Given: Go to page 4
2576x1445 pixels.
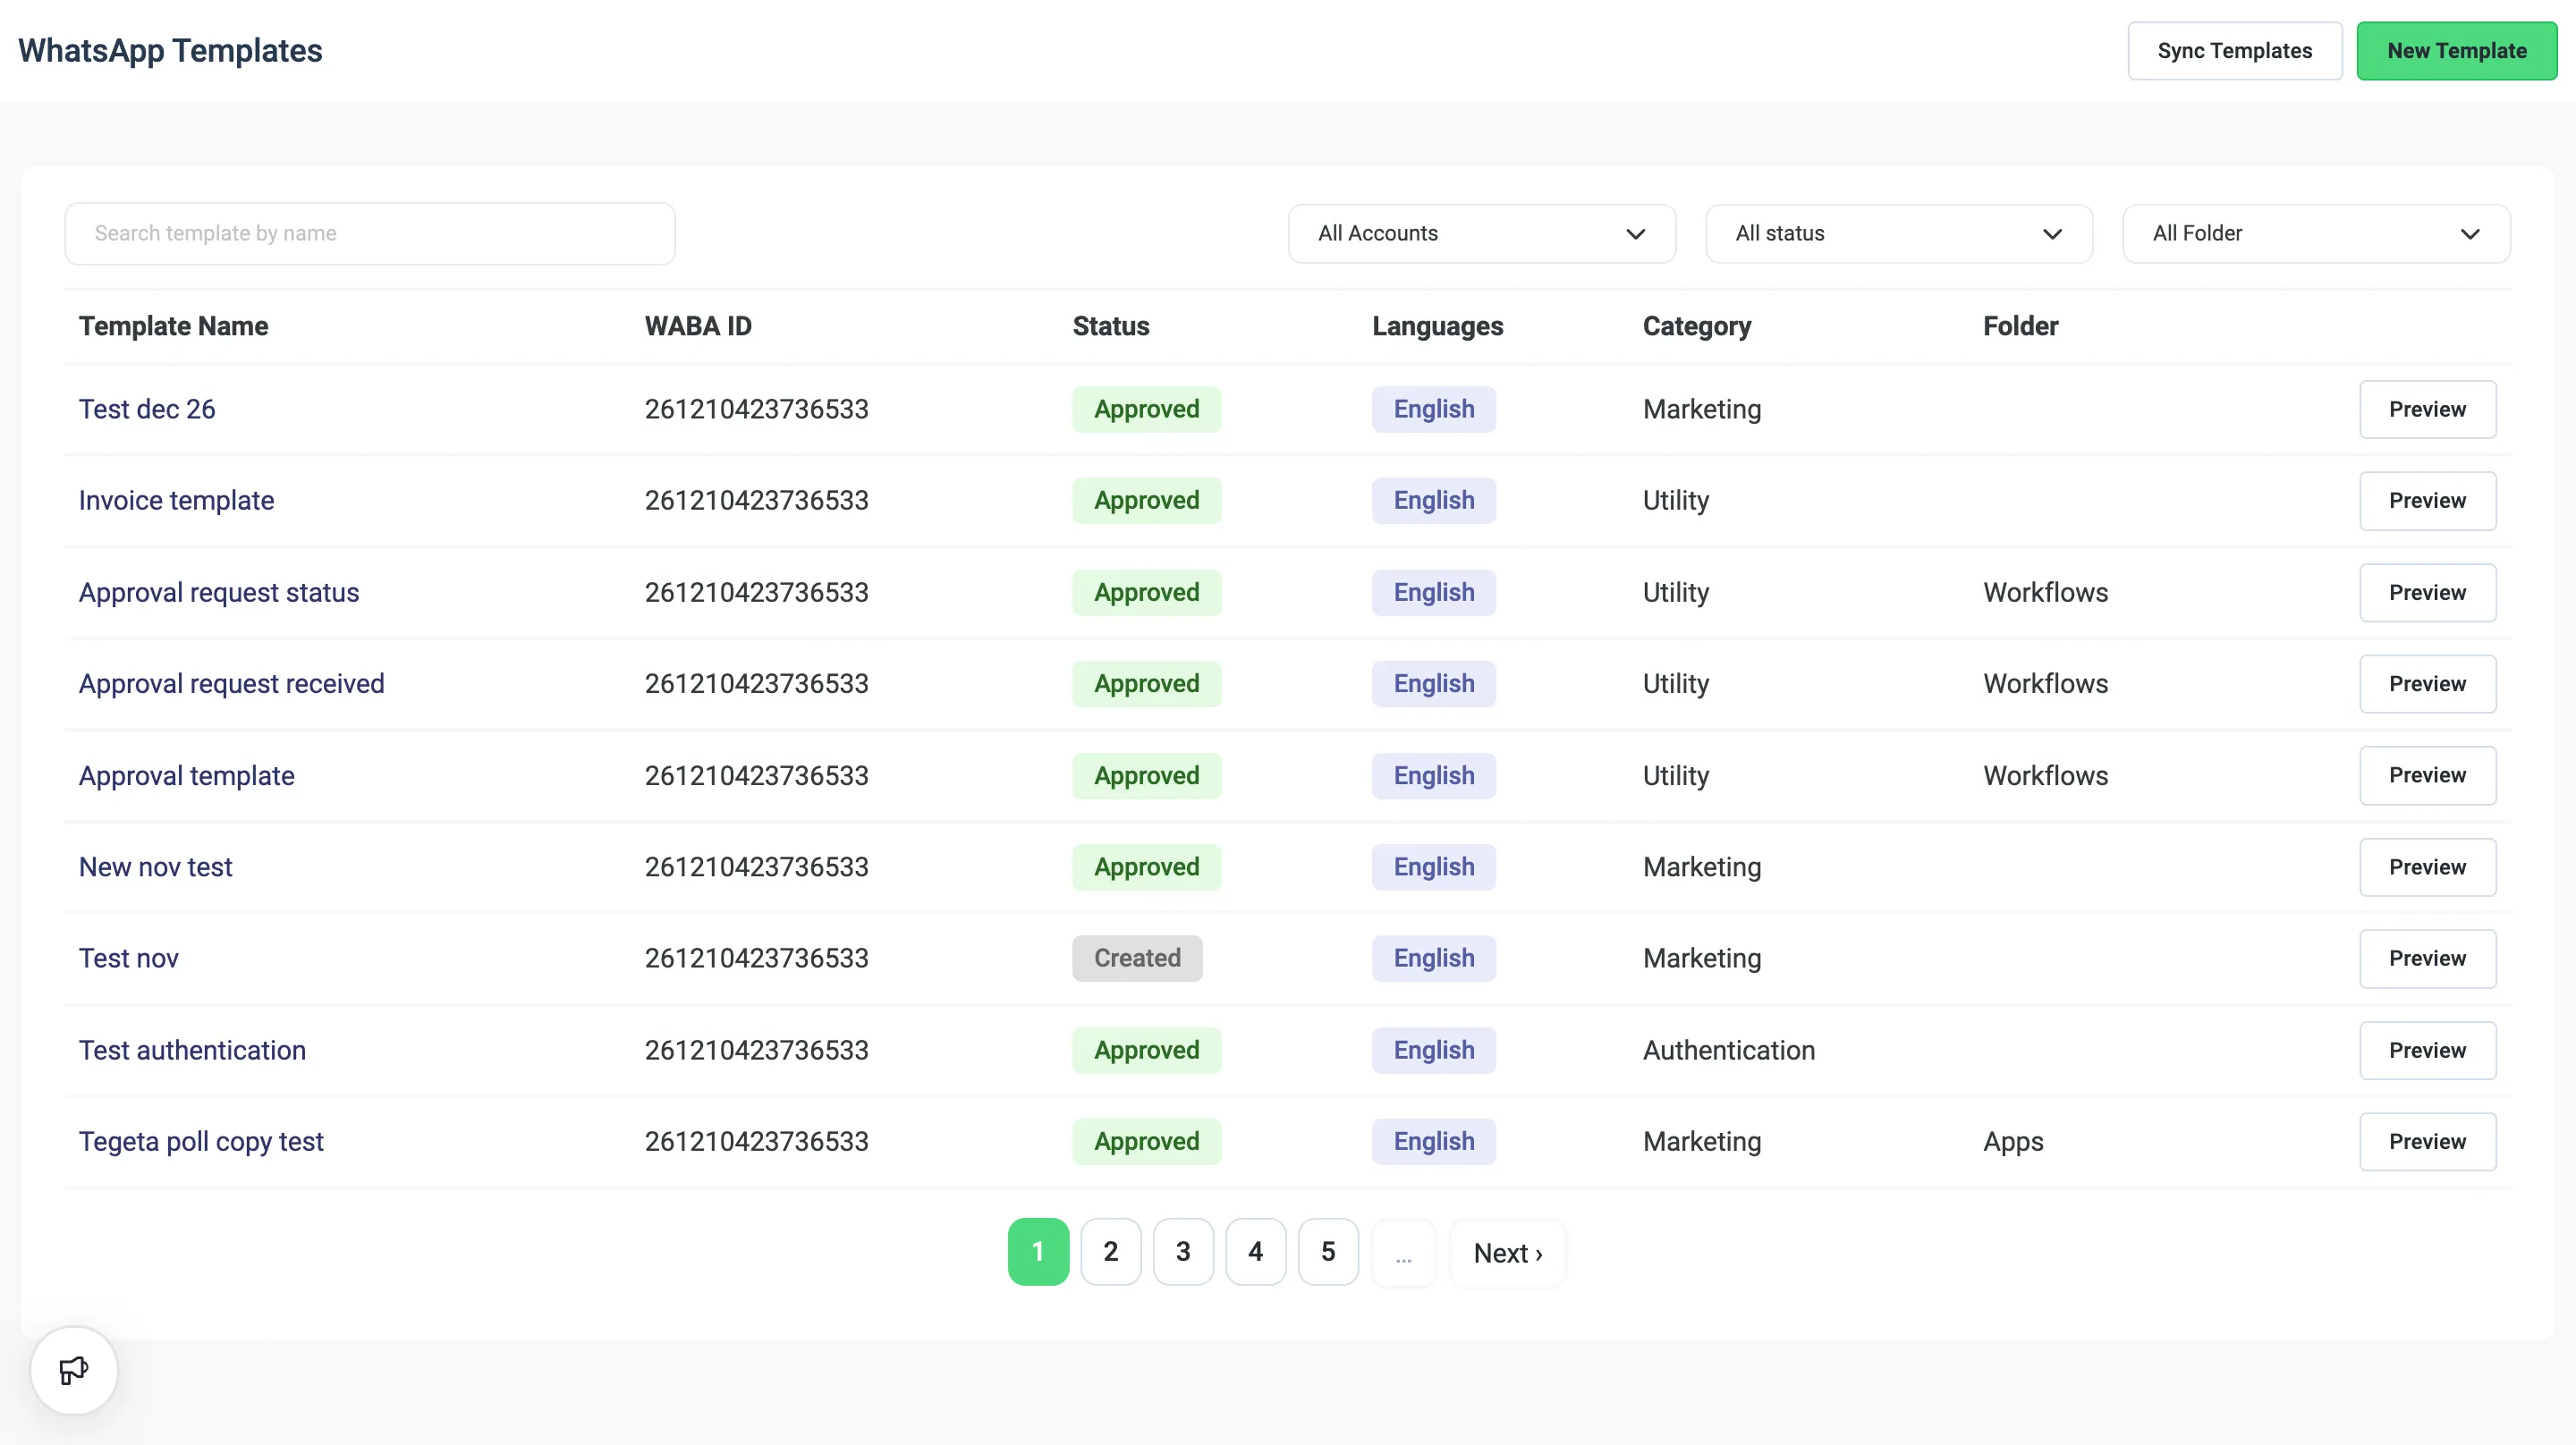Looking at the screenshot, I should [1255, 1251].
